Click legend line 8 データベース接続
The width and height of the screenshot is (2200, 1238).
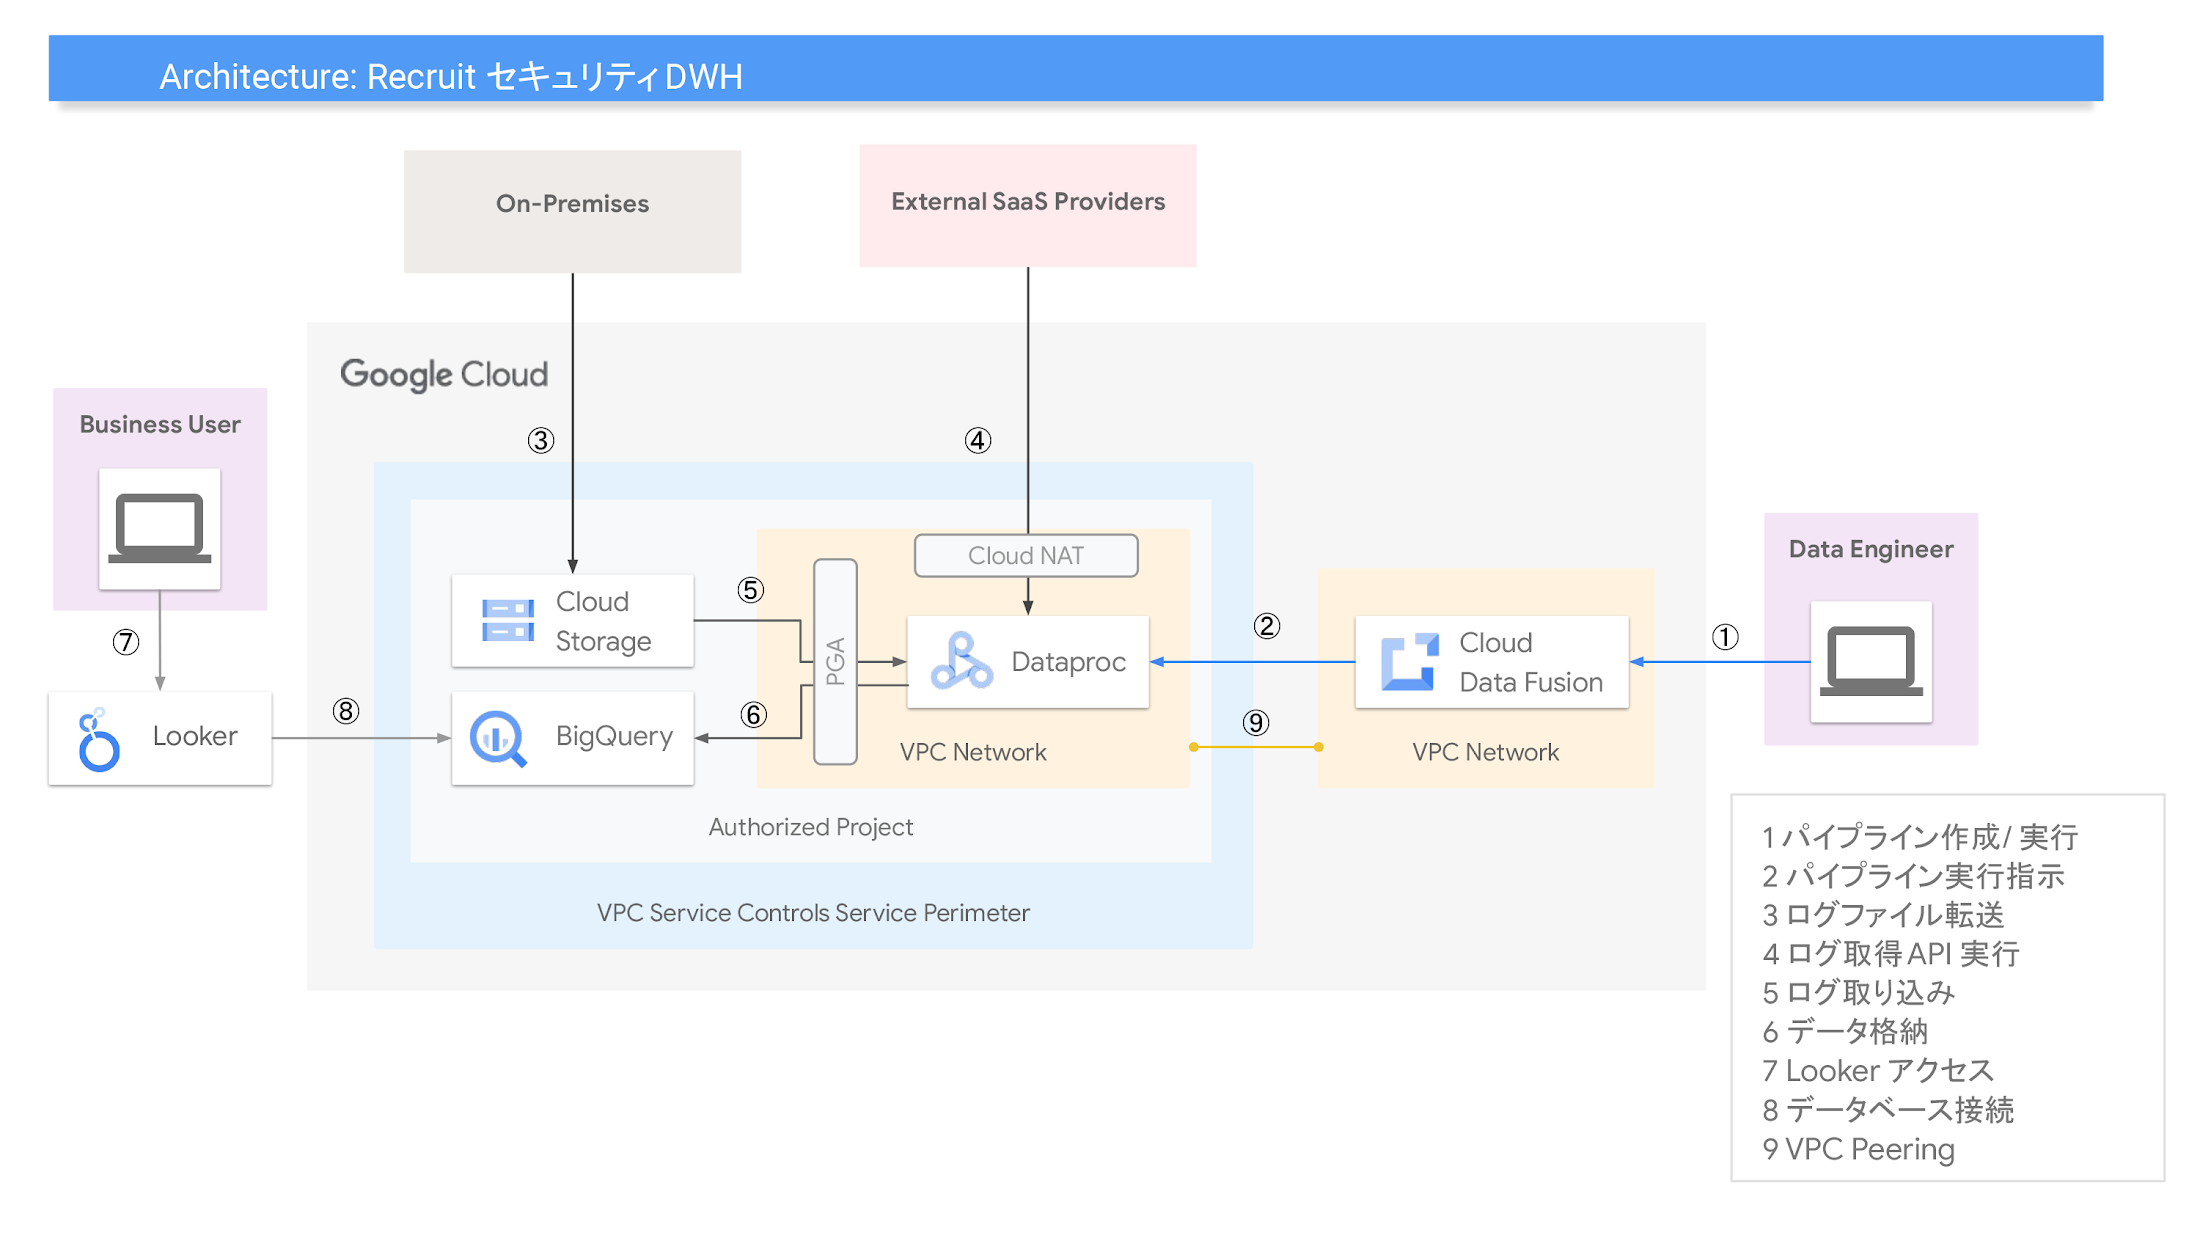point(1888,1110)
